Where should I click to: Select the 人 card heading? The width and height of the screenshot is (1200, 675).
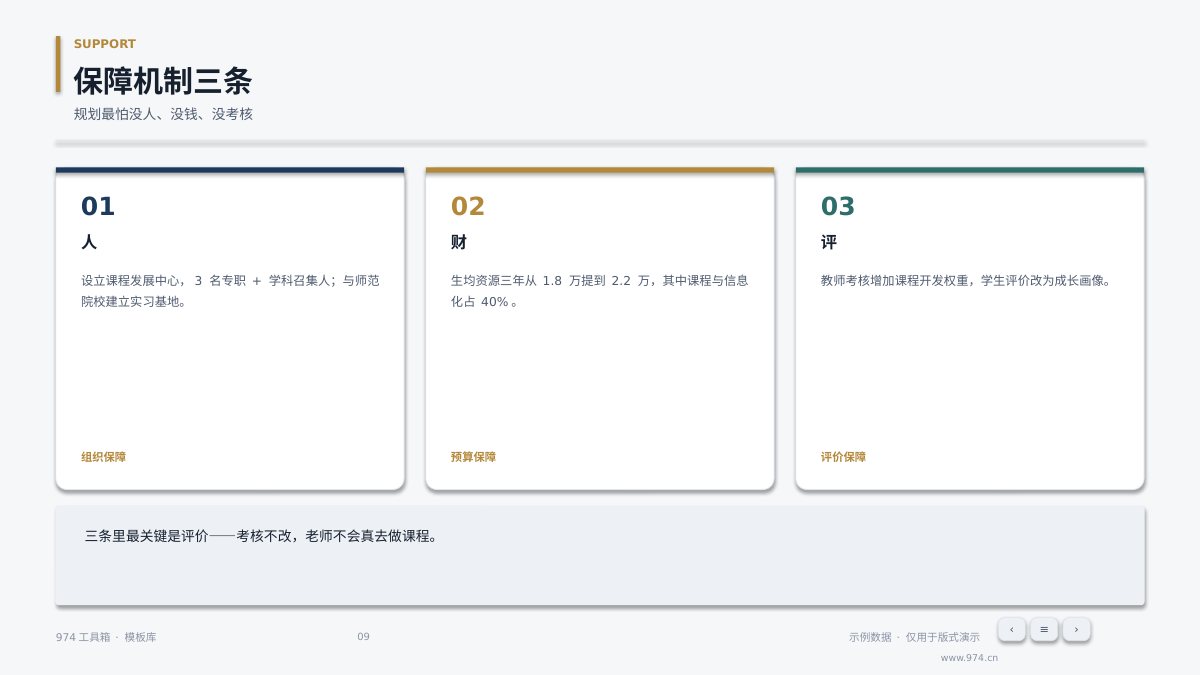click(89, 242)
